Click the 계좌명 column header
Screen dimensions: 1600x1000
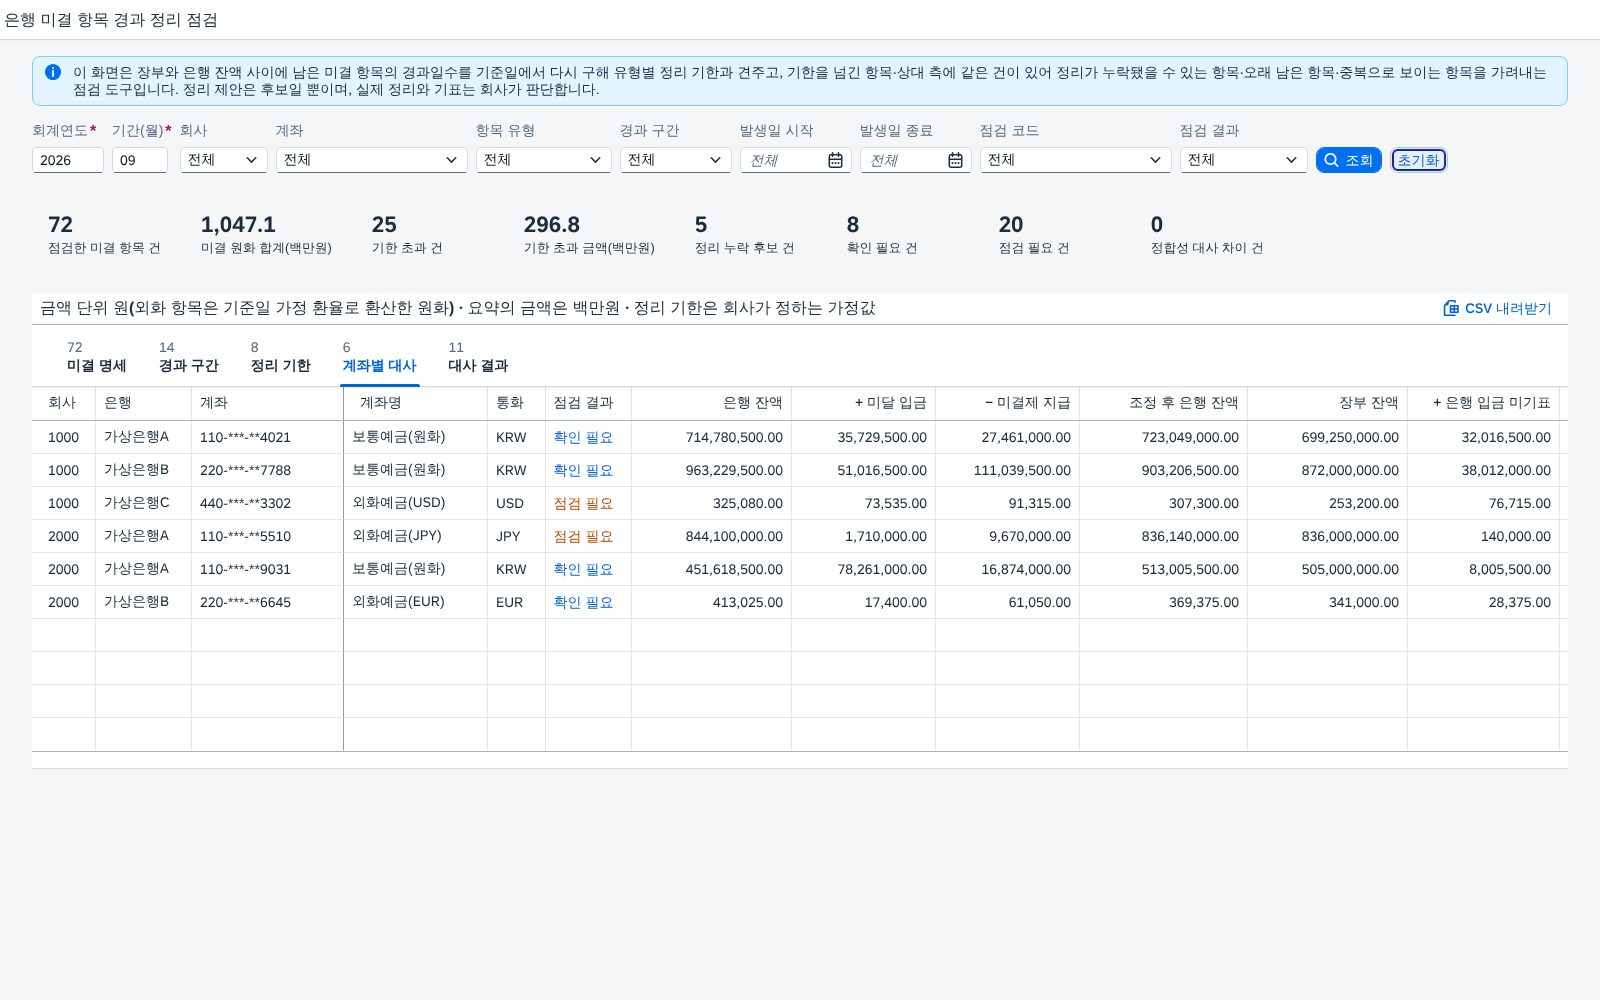tap(416, 403)
